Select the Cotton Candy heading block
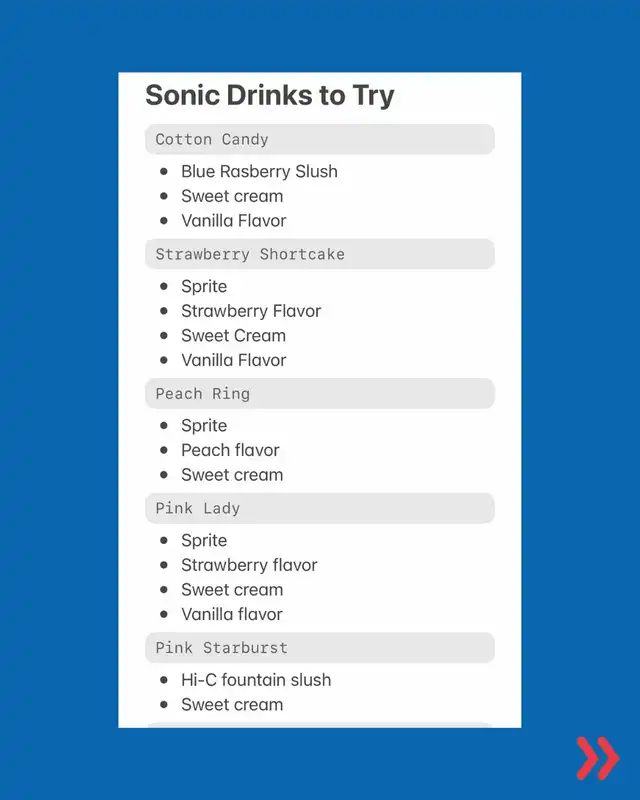This screenshot has height=800, width=640. pyautogui.click(x=320, y=139)
